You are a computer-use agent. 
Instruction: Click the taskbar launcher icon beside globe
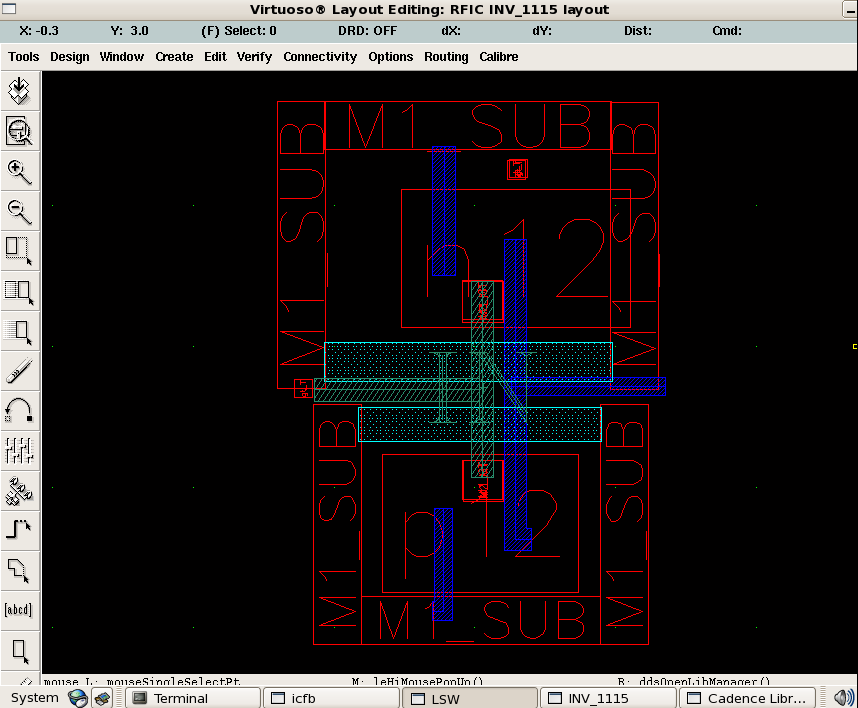point(102,698)
